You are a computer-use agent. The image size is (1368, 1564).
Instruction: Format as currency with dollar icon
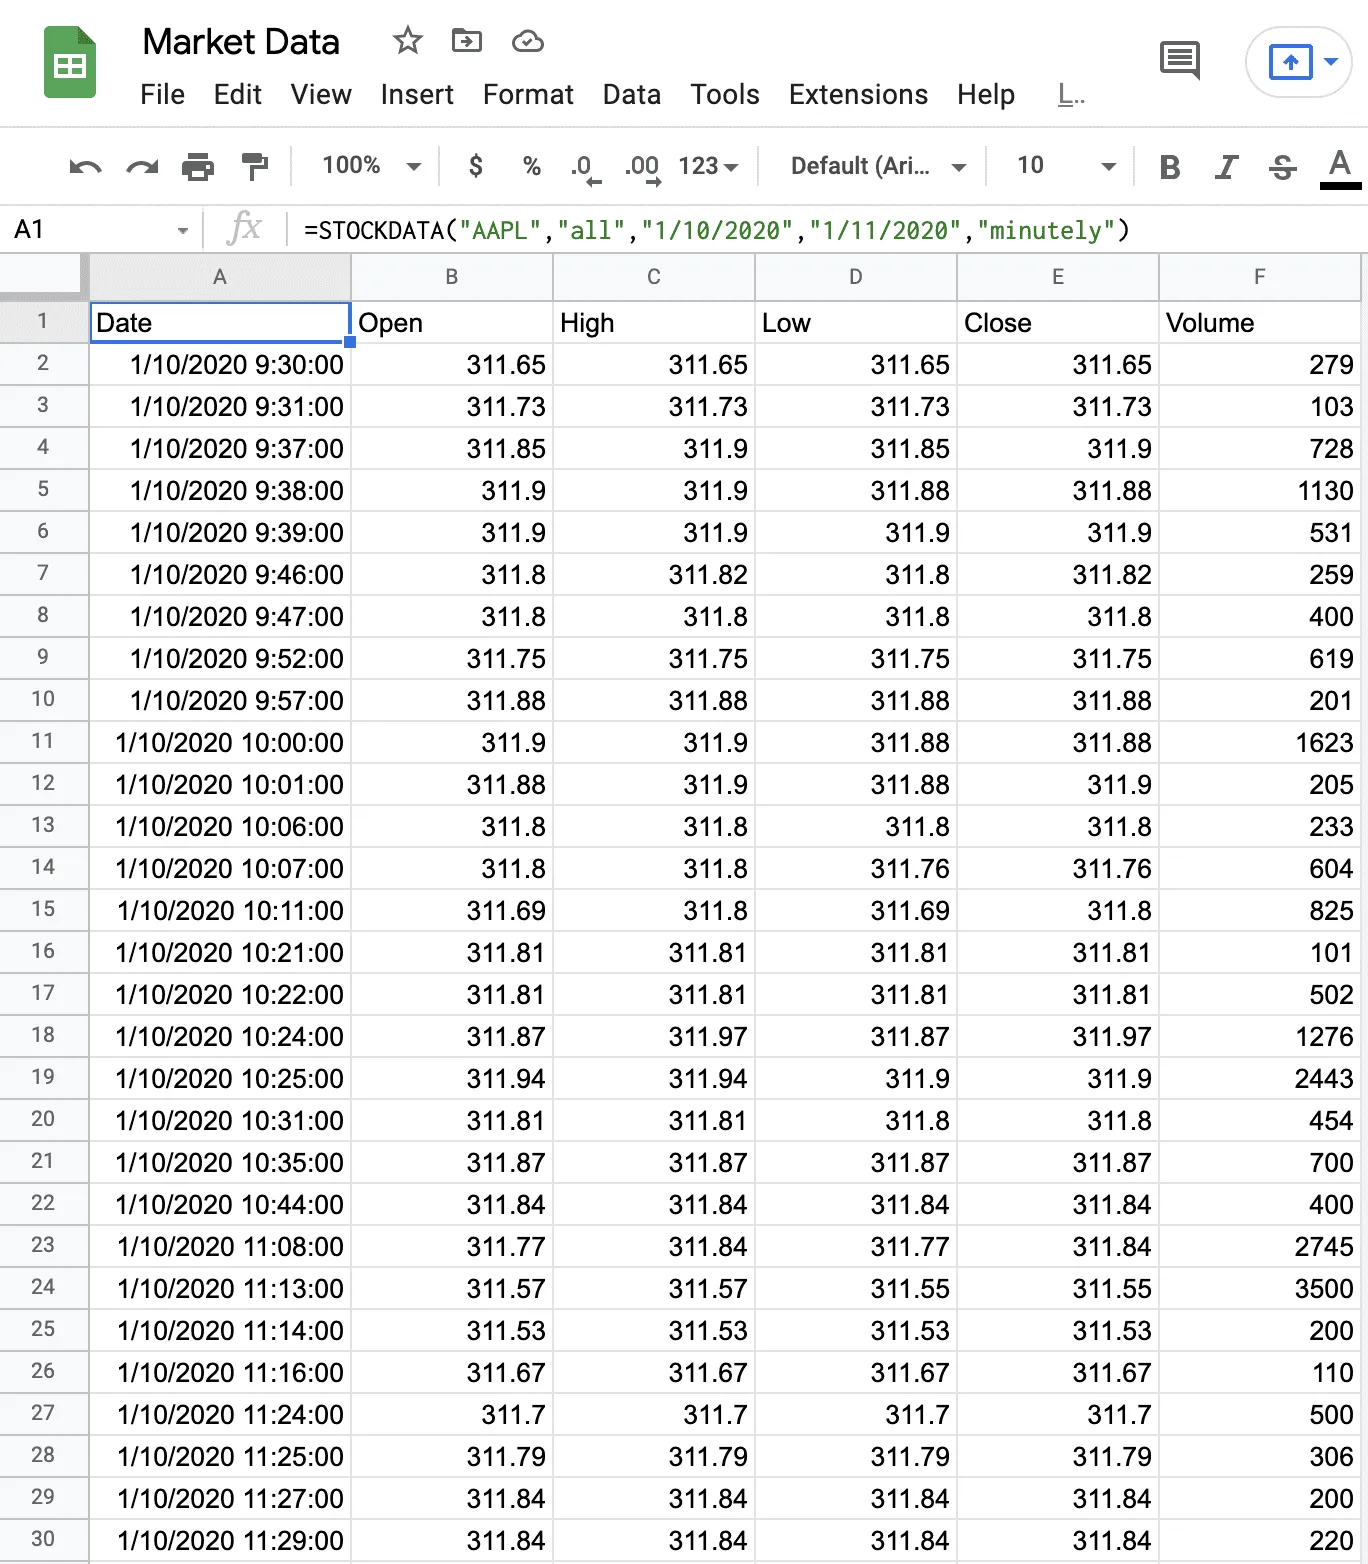[476, 165]
